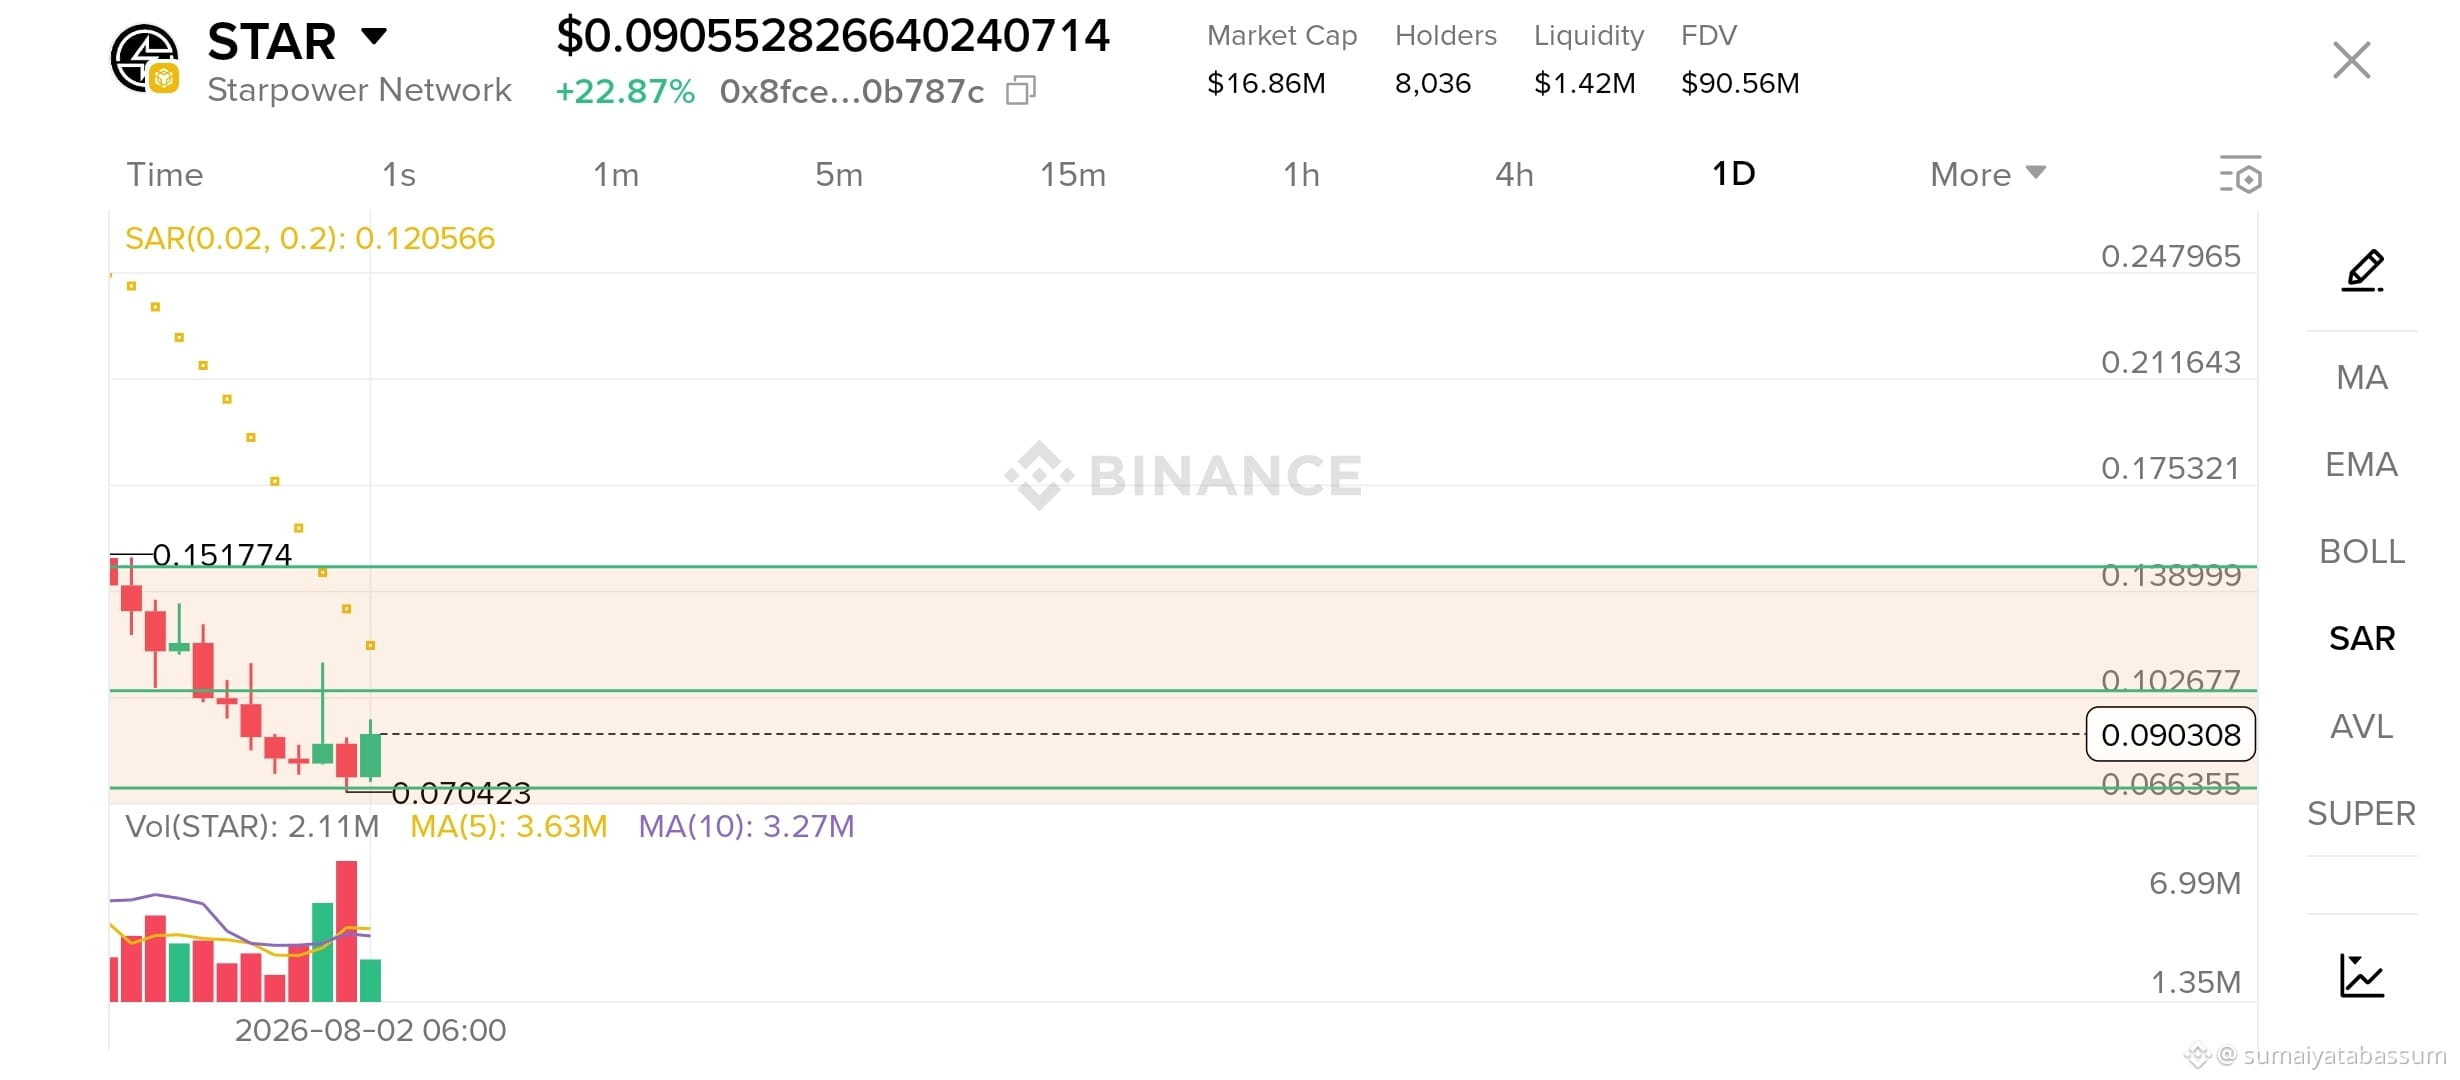Open chart settings icon
The height and width of the screenshot is (1080, 2460).
click(2241, 174)
